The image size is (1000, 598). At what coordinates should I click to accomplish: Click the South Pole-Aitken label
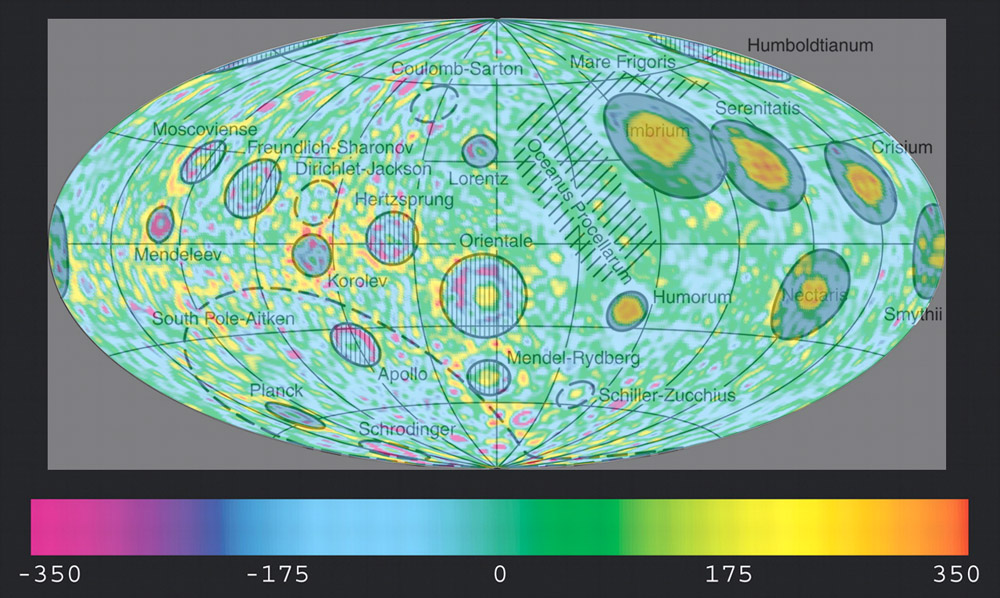pyautogui.click(x=223, y=318)
